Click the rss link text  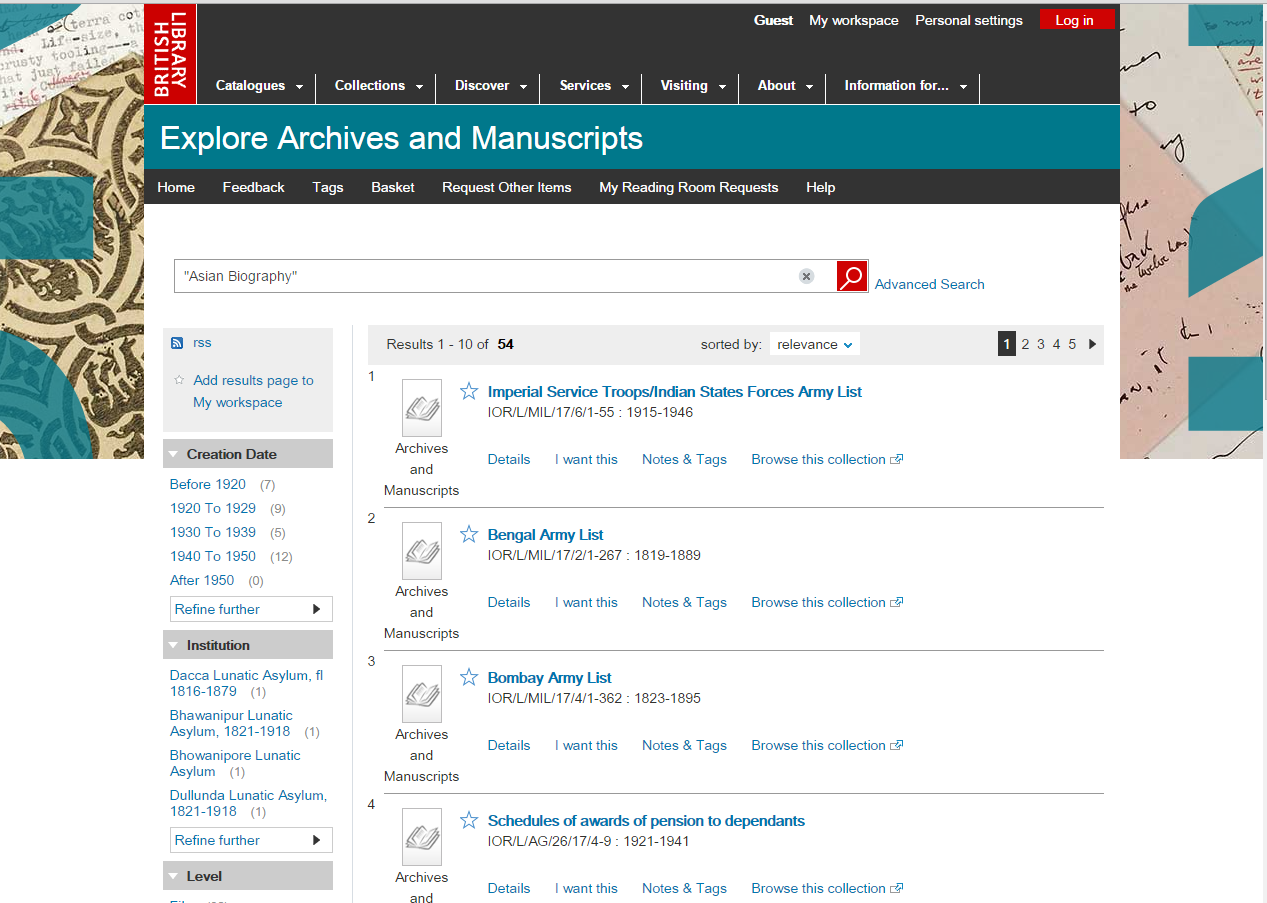202,343
